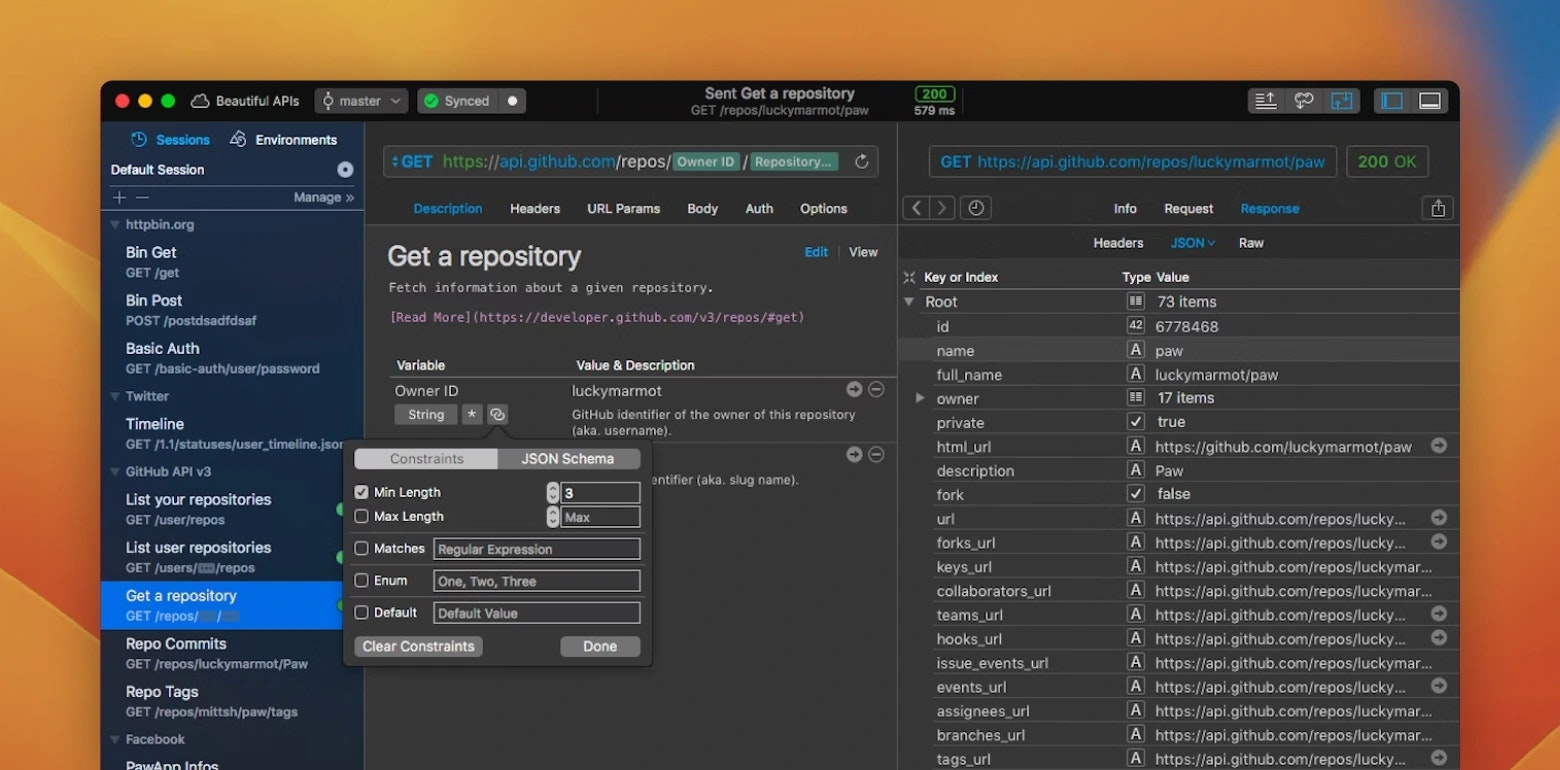Switch description to View mode
Viewport: 1560px width, 770px height.
(863, 252)
